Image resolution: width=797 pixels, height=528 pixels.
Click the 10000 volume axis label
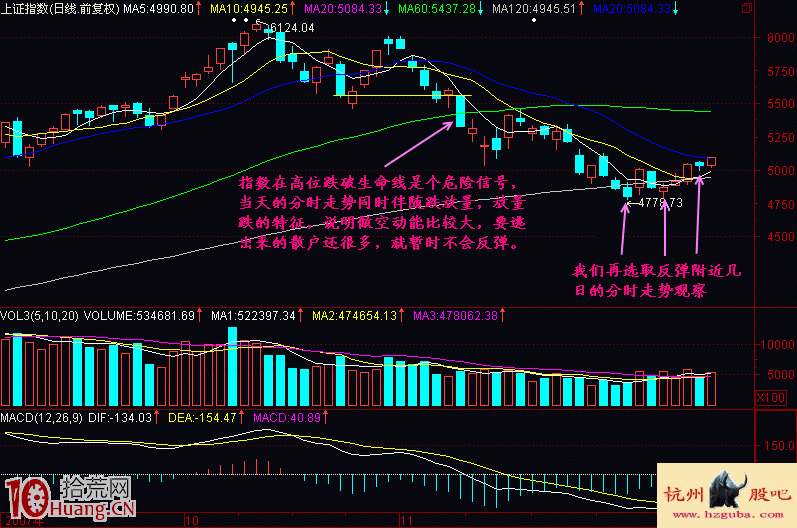(x=777, y=345)
